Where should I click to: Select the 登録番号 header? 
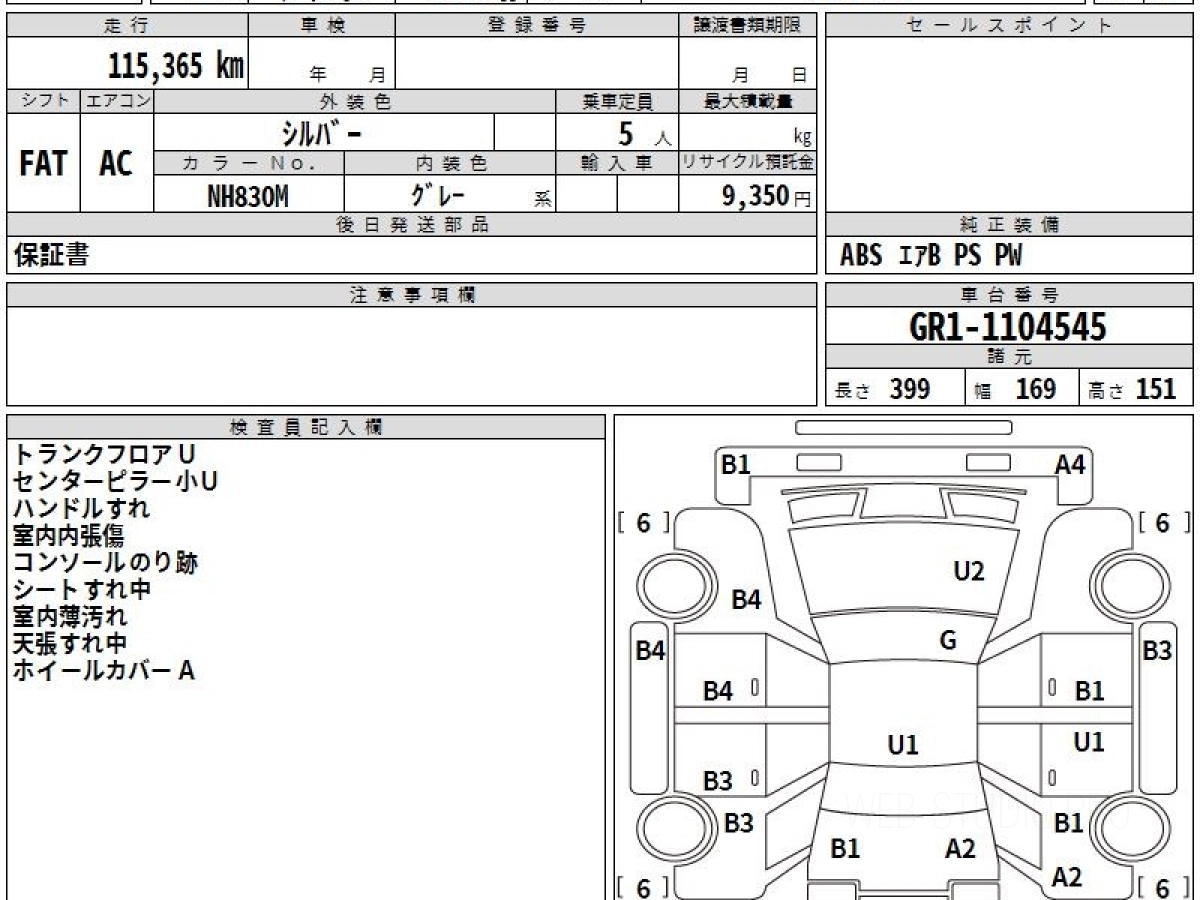tap(537, 26)
